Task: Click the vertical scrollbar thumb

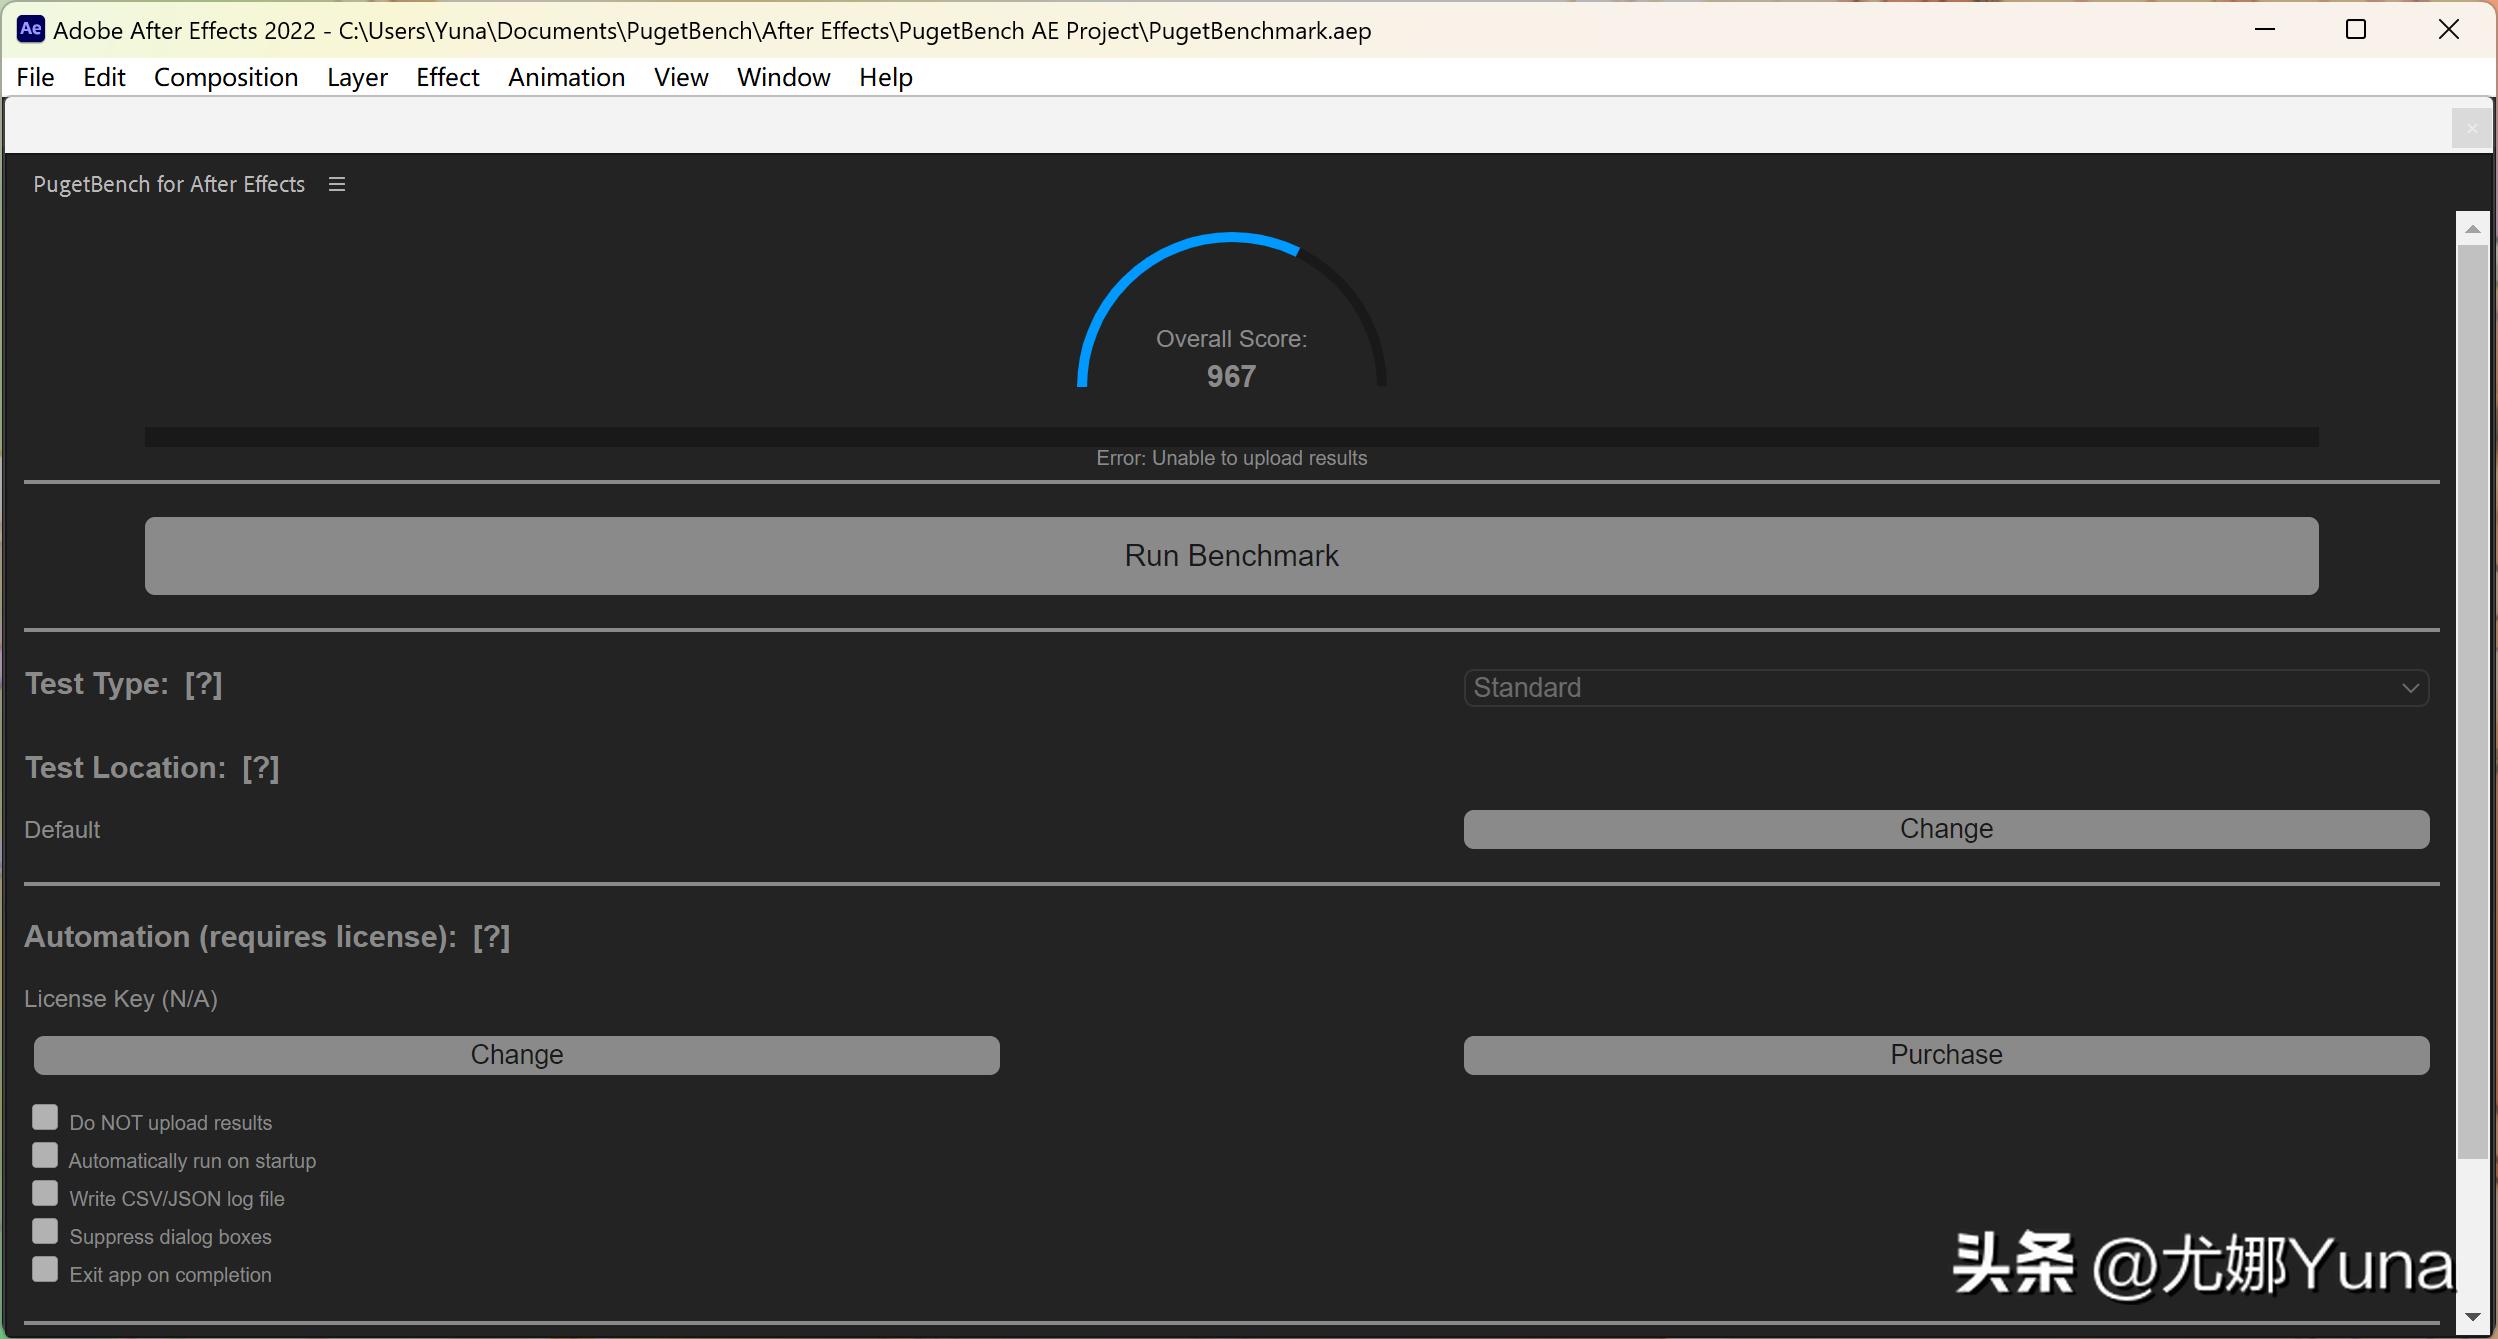Action: [2472, 700]
